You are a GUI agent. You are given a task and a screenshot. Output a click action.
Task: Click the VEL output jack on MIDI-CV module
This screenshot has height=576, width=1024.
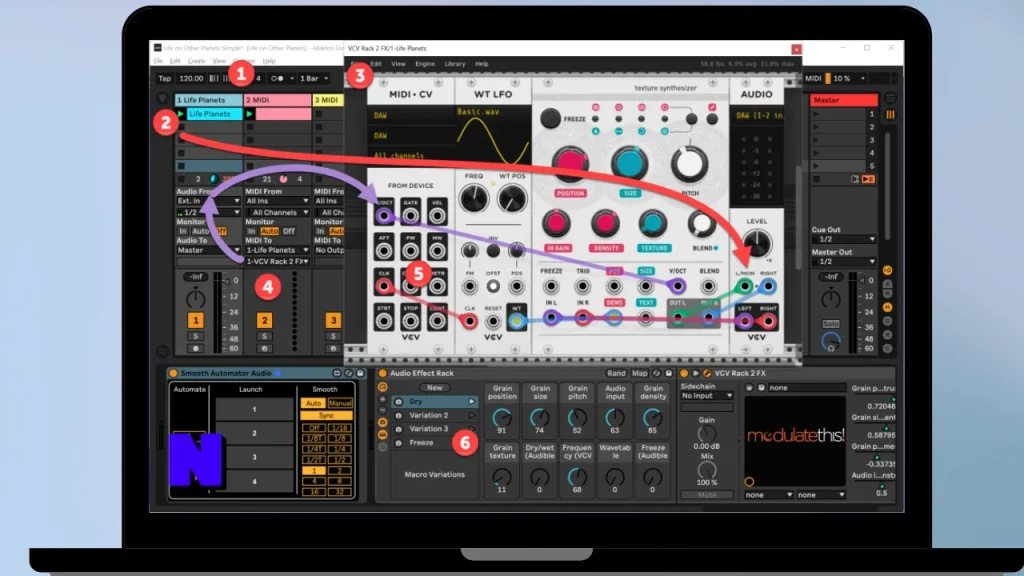[x=437, y=216]
